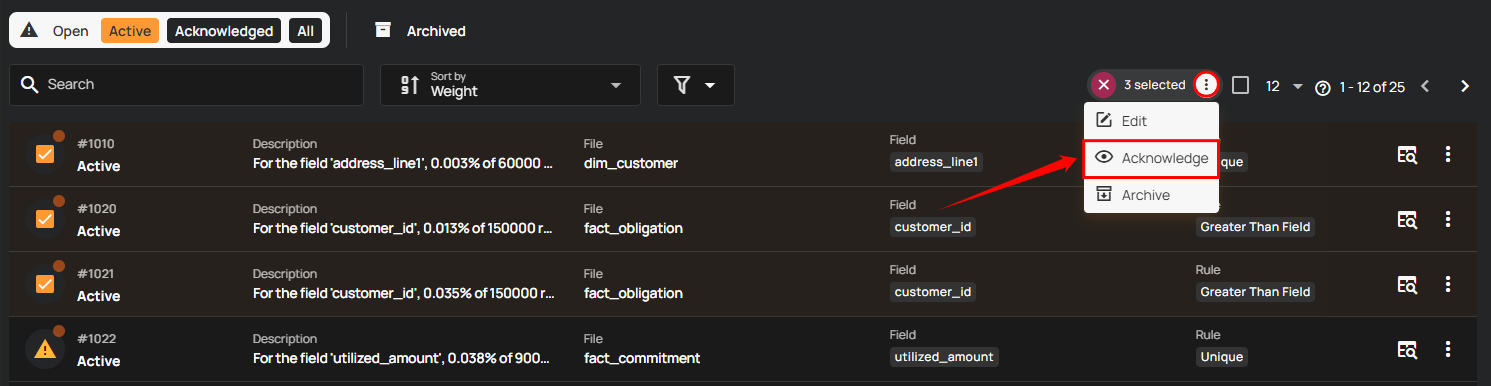Image resolution: width=1491 pixels, height=386 pixels.
Task: Open the address_line1 anomaly description
Action: pyautogui.click(x=403, y=163)
